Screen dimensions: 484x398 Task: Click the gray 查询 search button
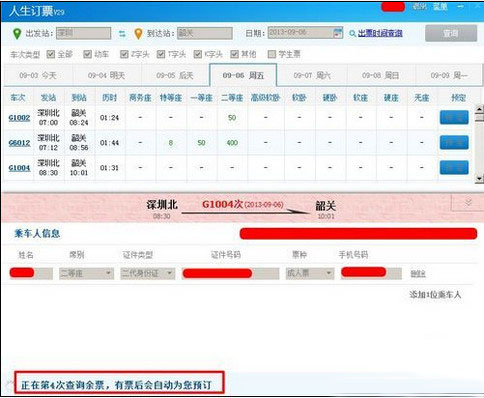click(x=451, y=33)
